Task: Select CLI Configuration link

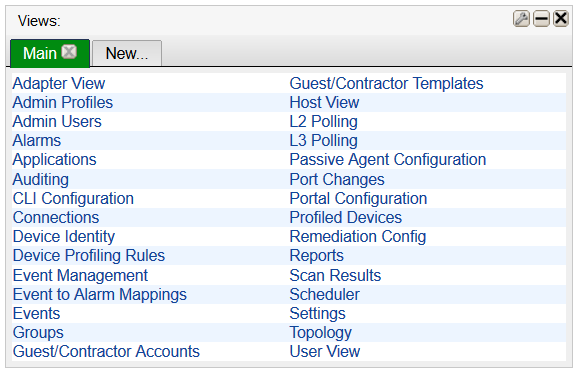Action: (x=73, y=198)
